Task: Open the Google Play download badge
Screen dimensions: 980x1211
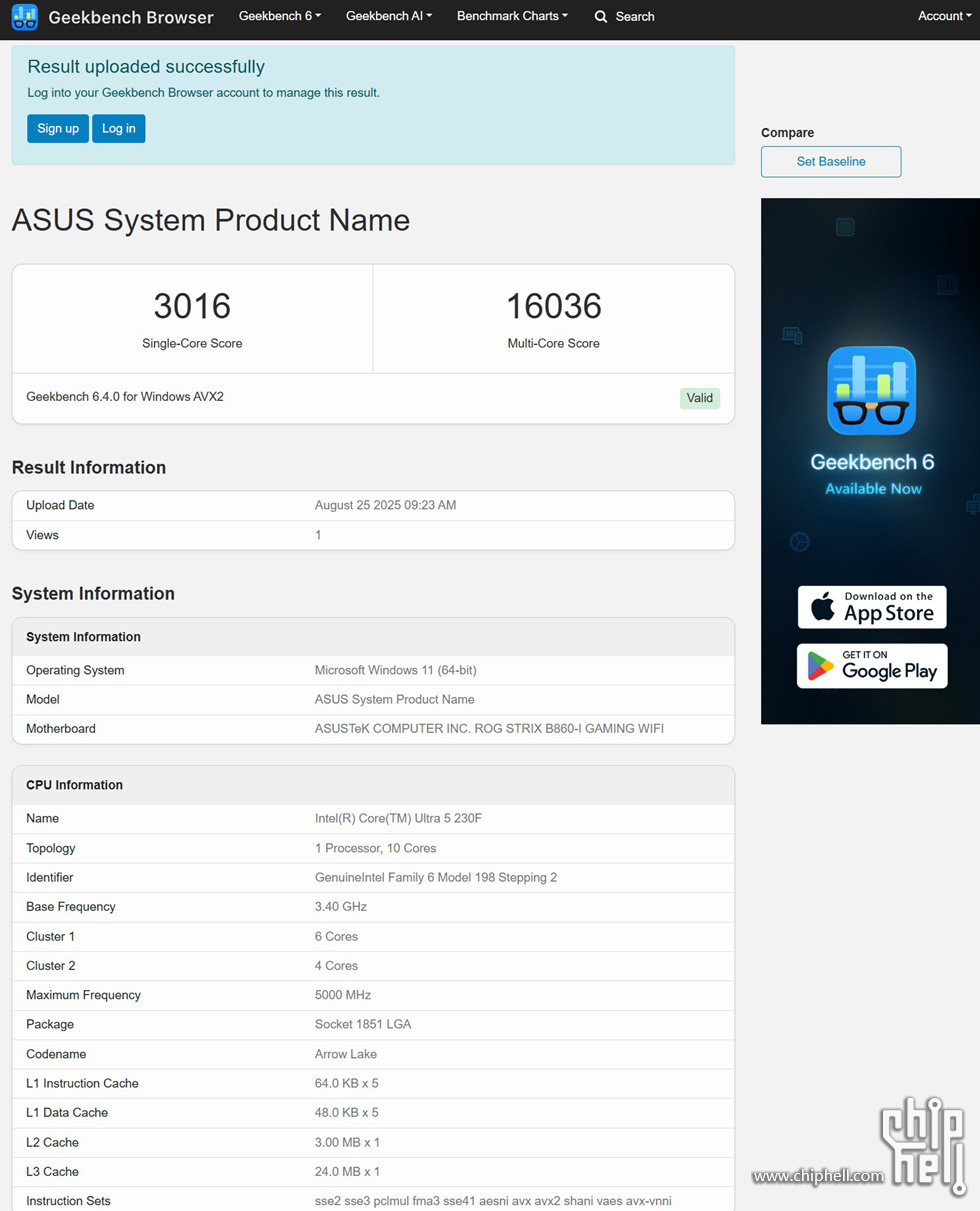Action: pyautogui.click(x=872, y=666)
